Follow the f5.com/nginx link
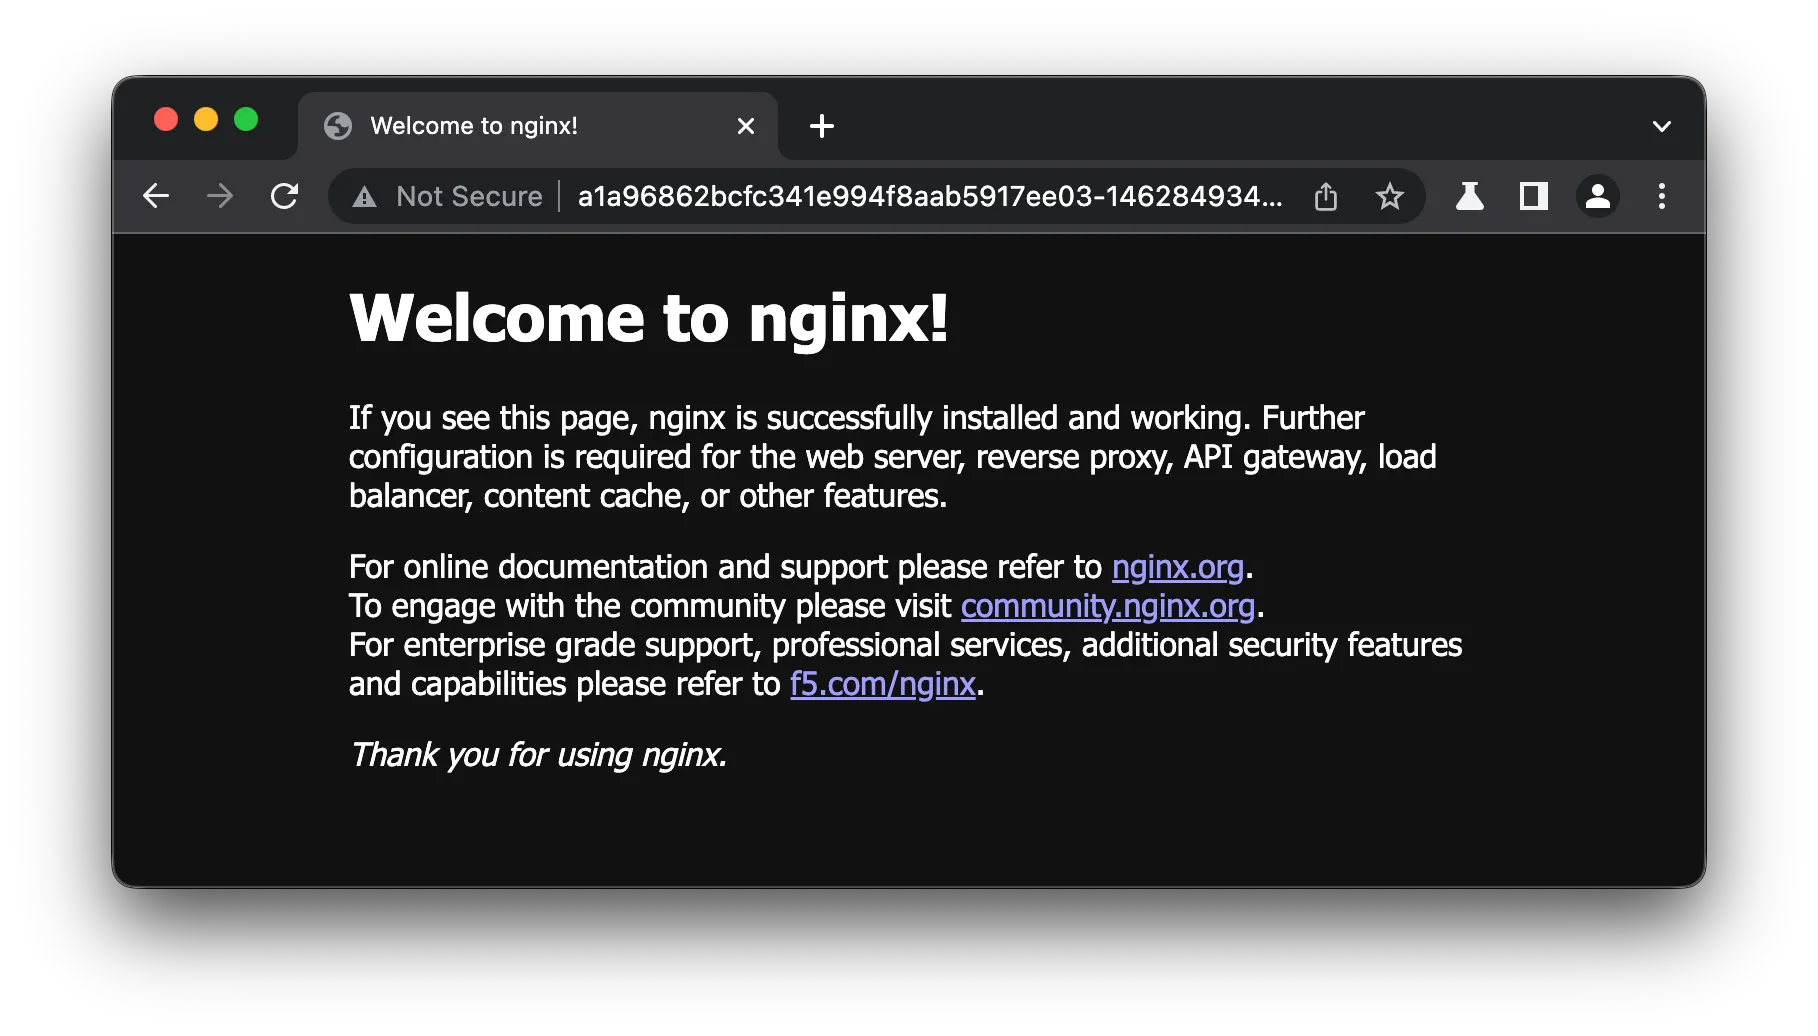The width and height of the screenshot is (1818, 1036). pos(883,684)
